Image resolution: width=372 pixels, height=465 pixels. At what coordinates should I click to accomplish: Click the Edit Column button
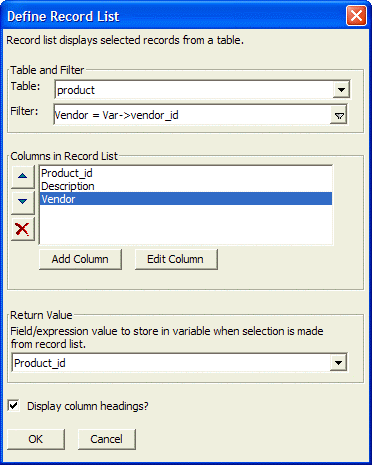click(176, 259)
